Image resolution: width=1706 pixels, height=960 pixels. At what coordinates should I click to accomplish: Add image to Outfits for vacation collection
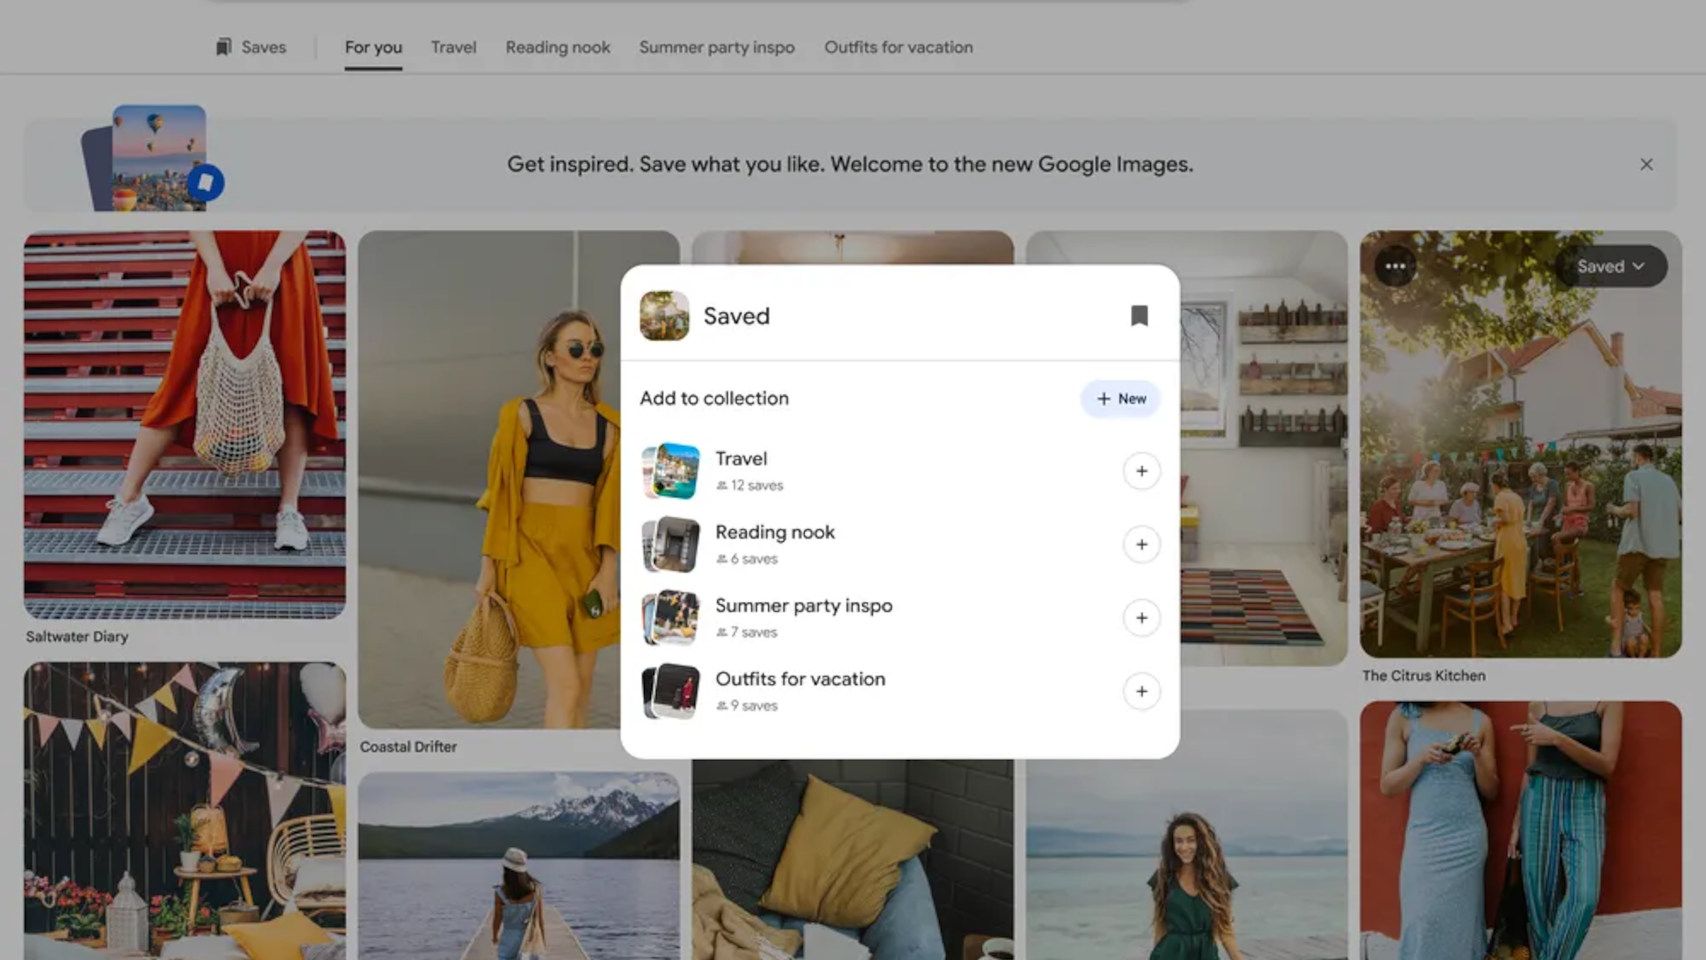(x=1141, y=691)
